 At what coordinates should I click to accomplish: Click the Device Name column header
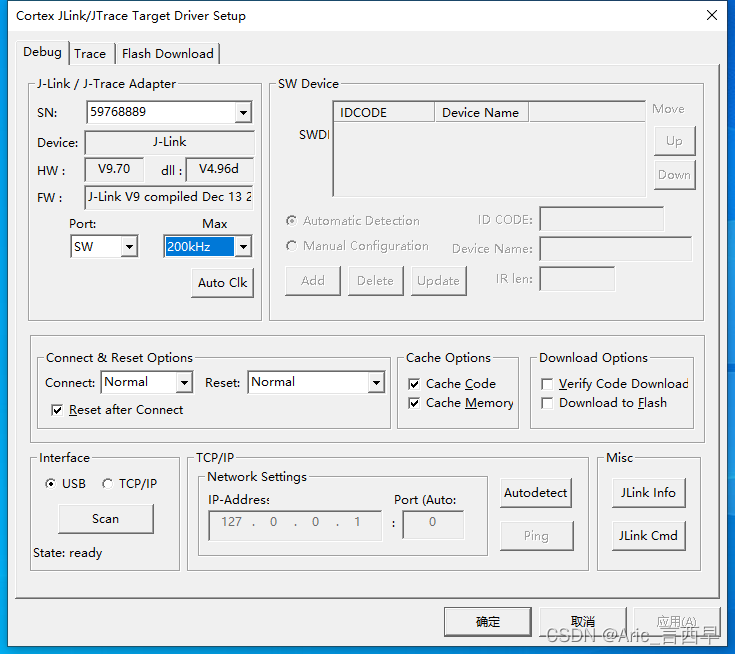482,113
